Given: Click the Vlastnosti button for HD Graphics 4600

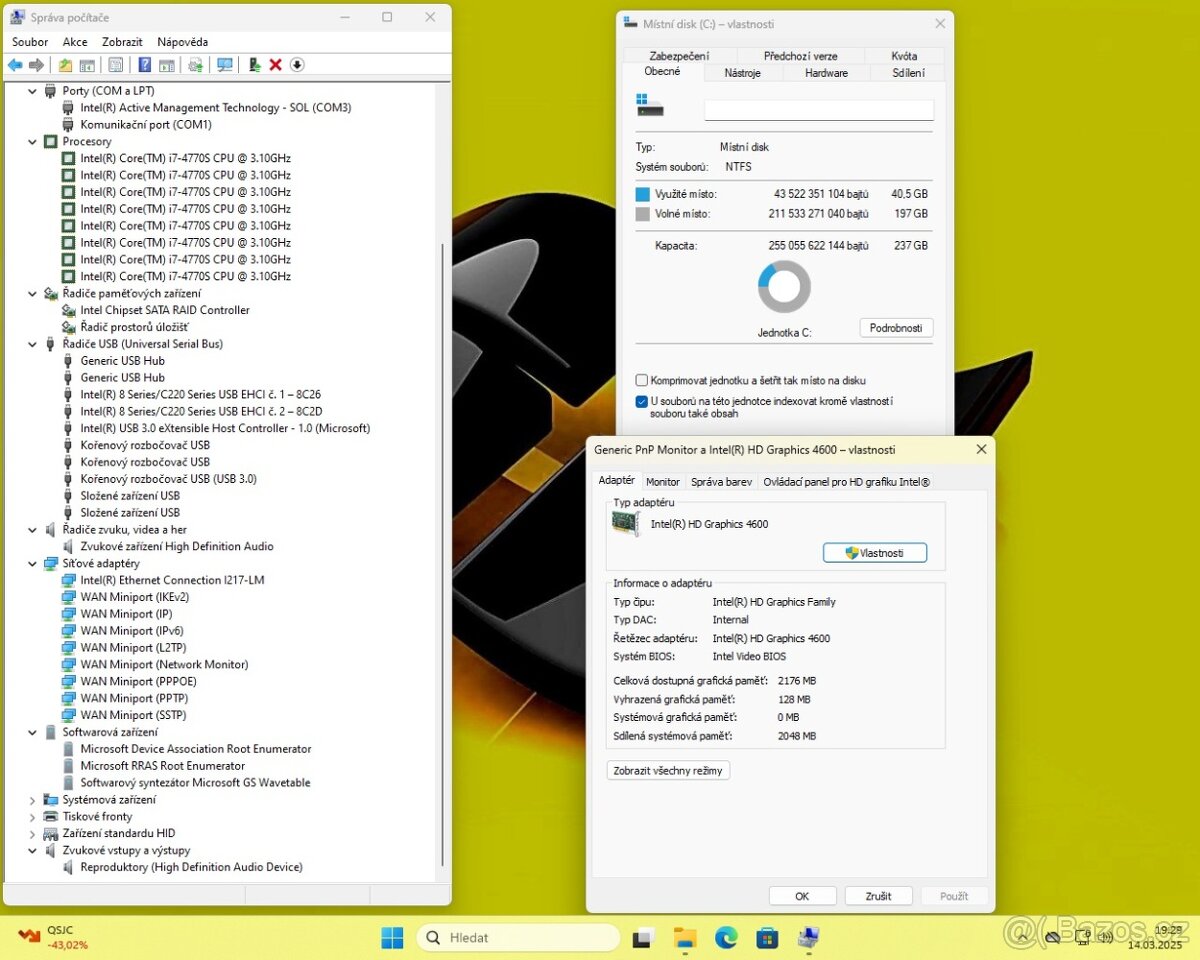Looking at the screenshot, I should coord(874,552).
